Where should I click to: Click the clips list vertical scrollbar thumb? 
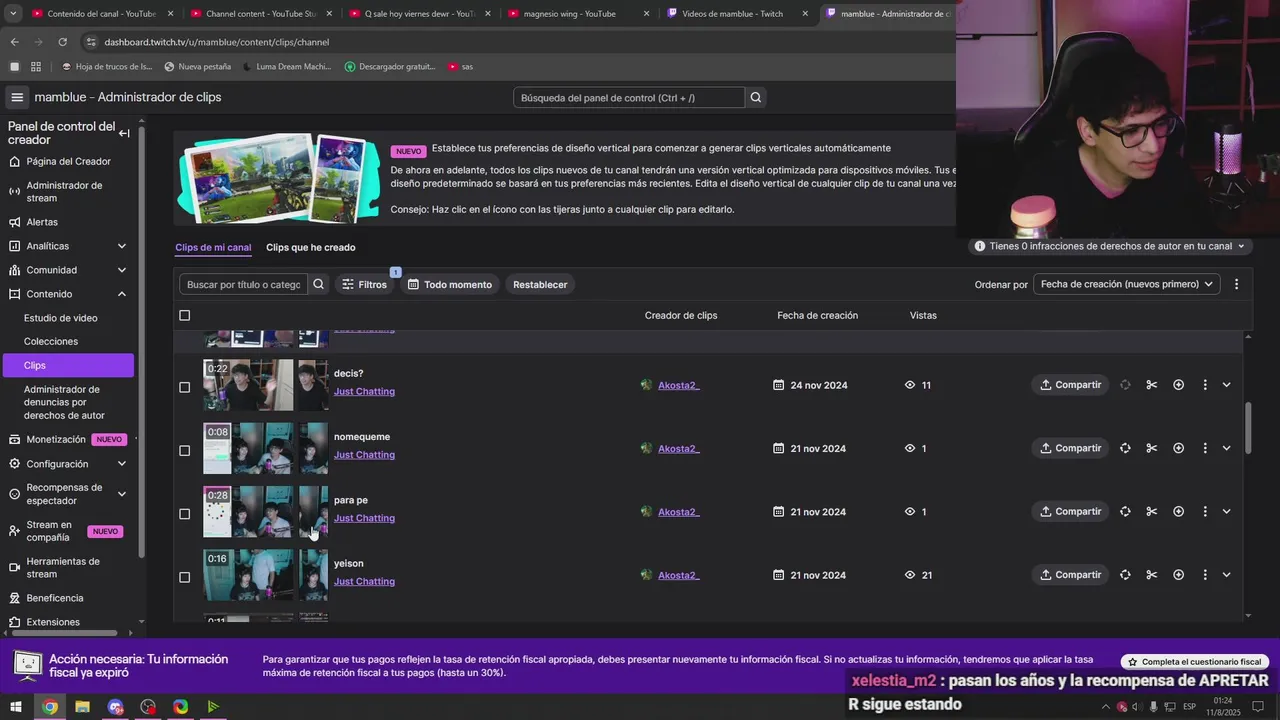pyautogui.click(x=1247, y=428)
